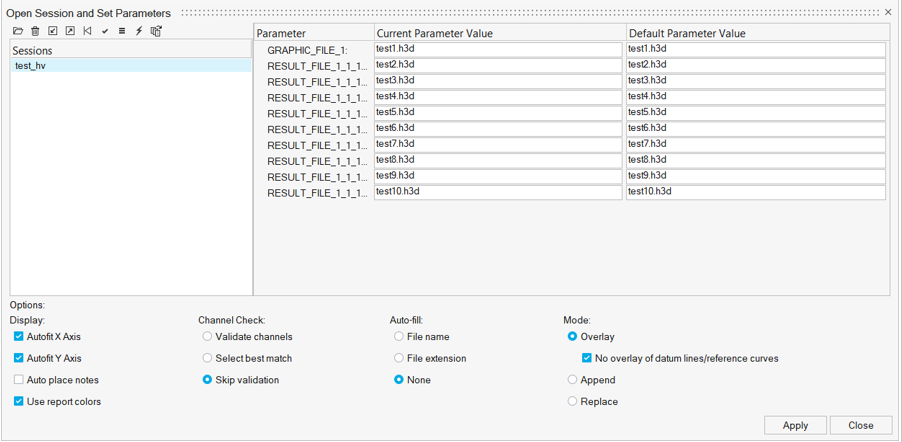Enable Auto place notes option

tap(19, 380)
